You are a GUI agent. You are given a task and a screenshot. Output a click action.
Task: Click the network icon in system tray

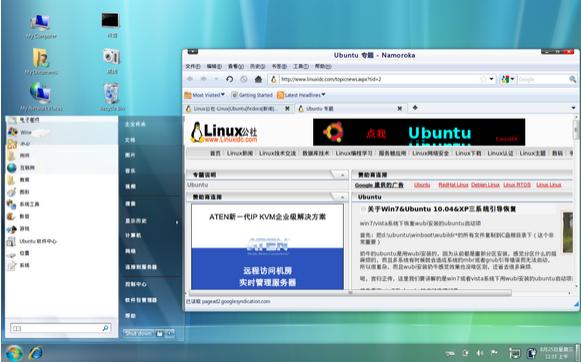[x=515, y=353]
